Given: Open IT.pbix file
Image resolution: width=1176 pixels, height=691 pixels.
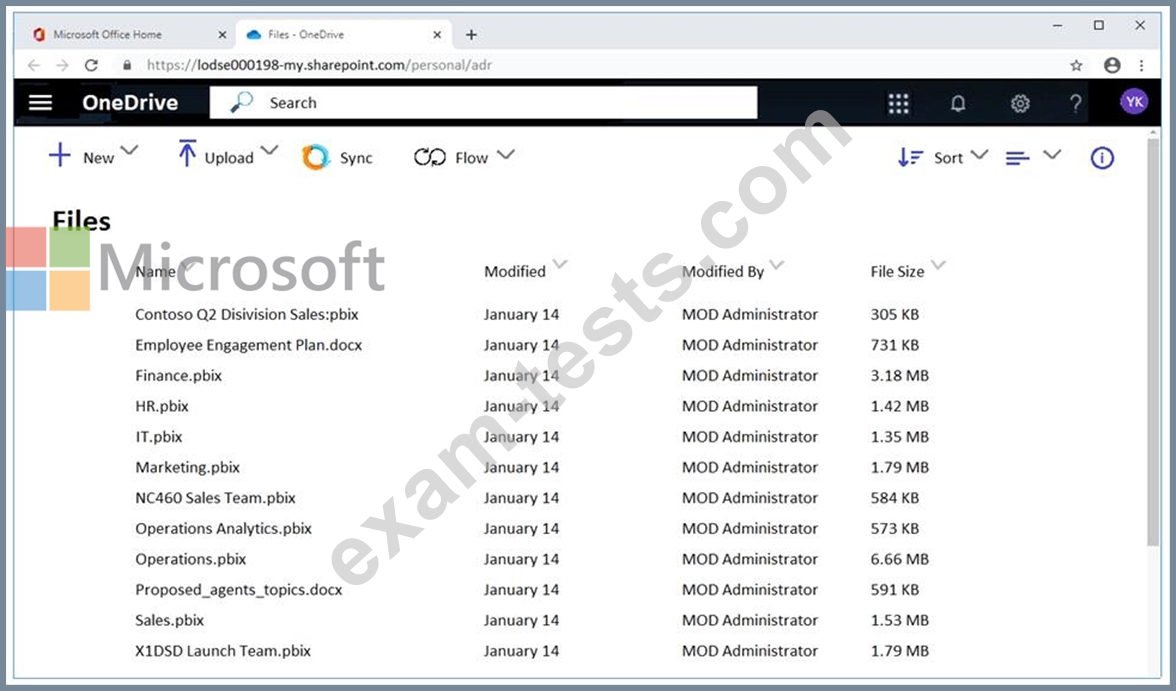Looking at the screenshot, I should click(x=159, y=437).
